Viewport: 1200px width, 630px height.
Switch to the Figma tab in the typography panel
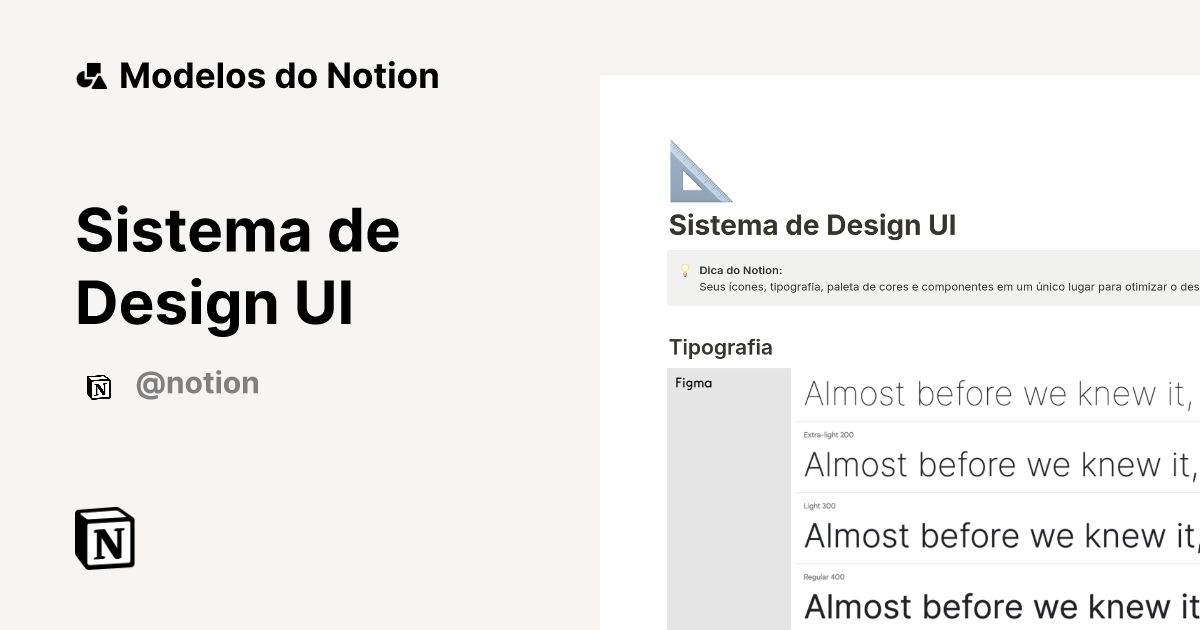click(694, 383)
